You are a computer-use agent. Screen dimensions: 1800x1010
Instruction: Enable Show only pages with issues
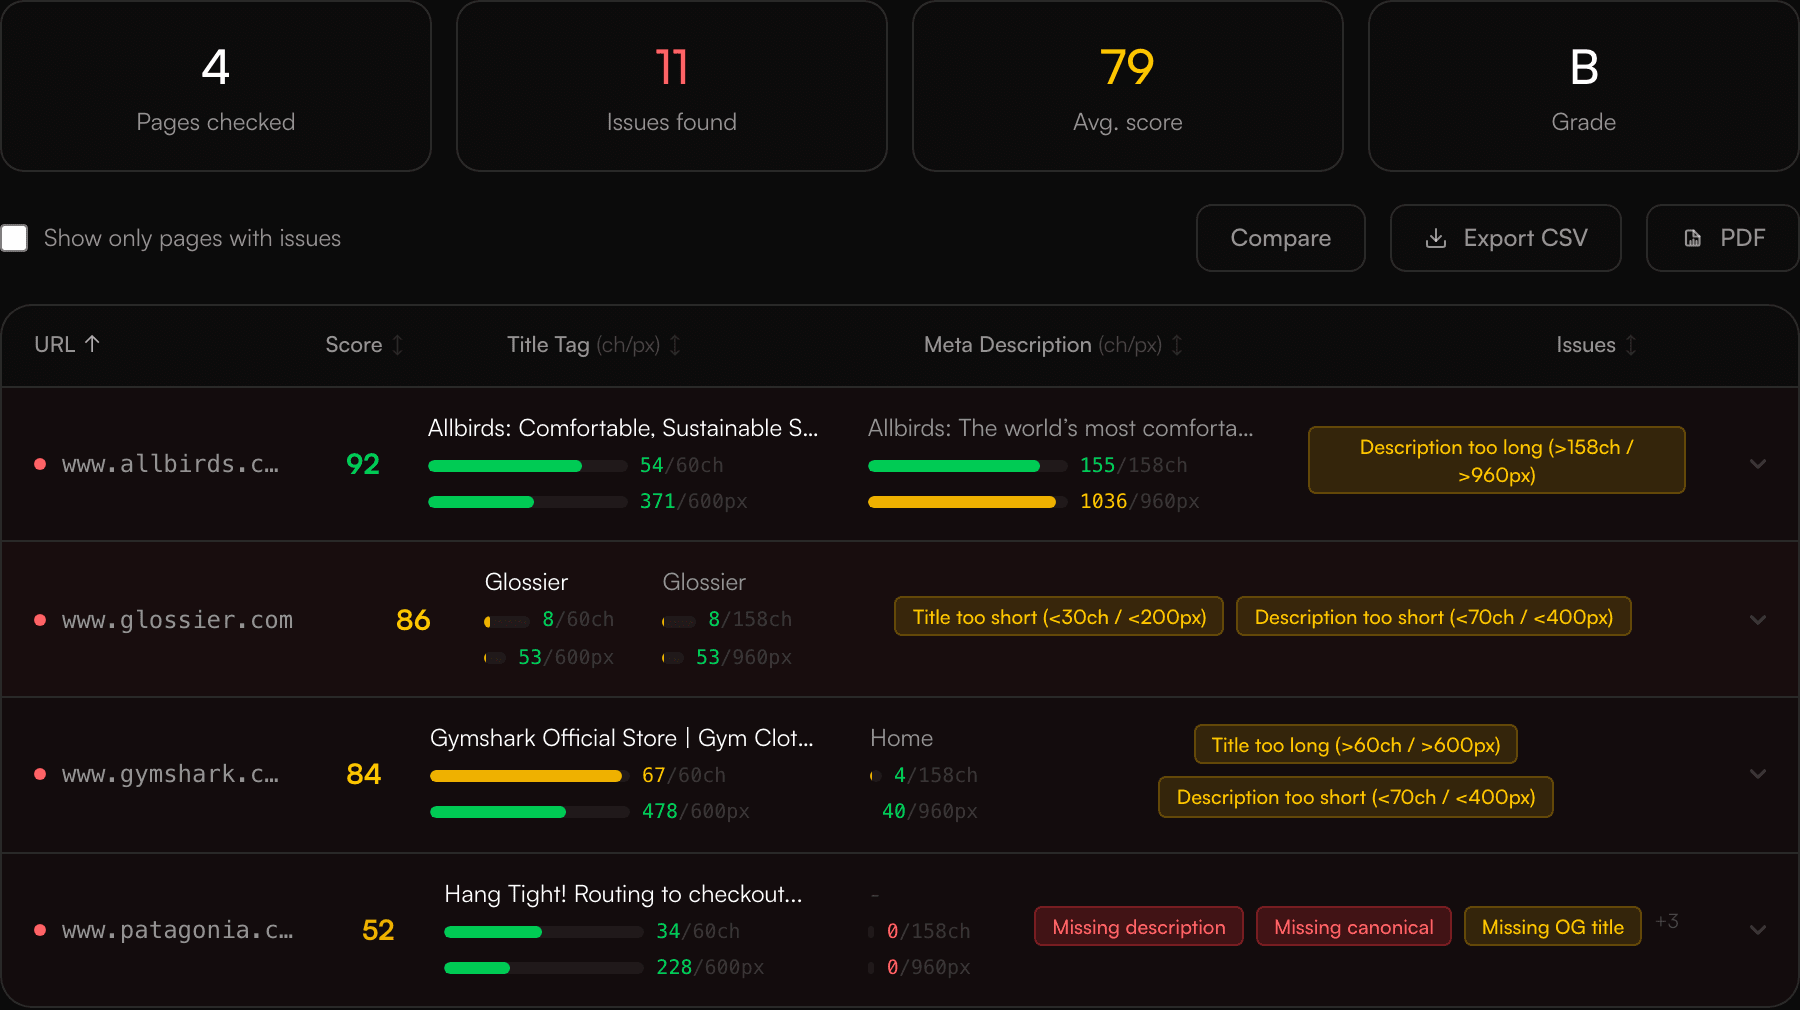(15, 238)
